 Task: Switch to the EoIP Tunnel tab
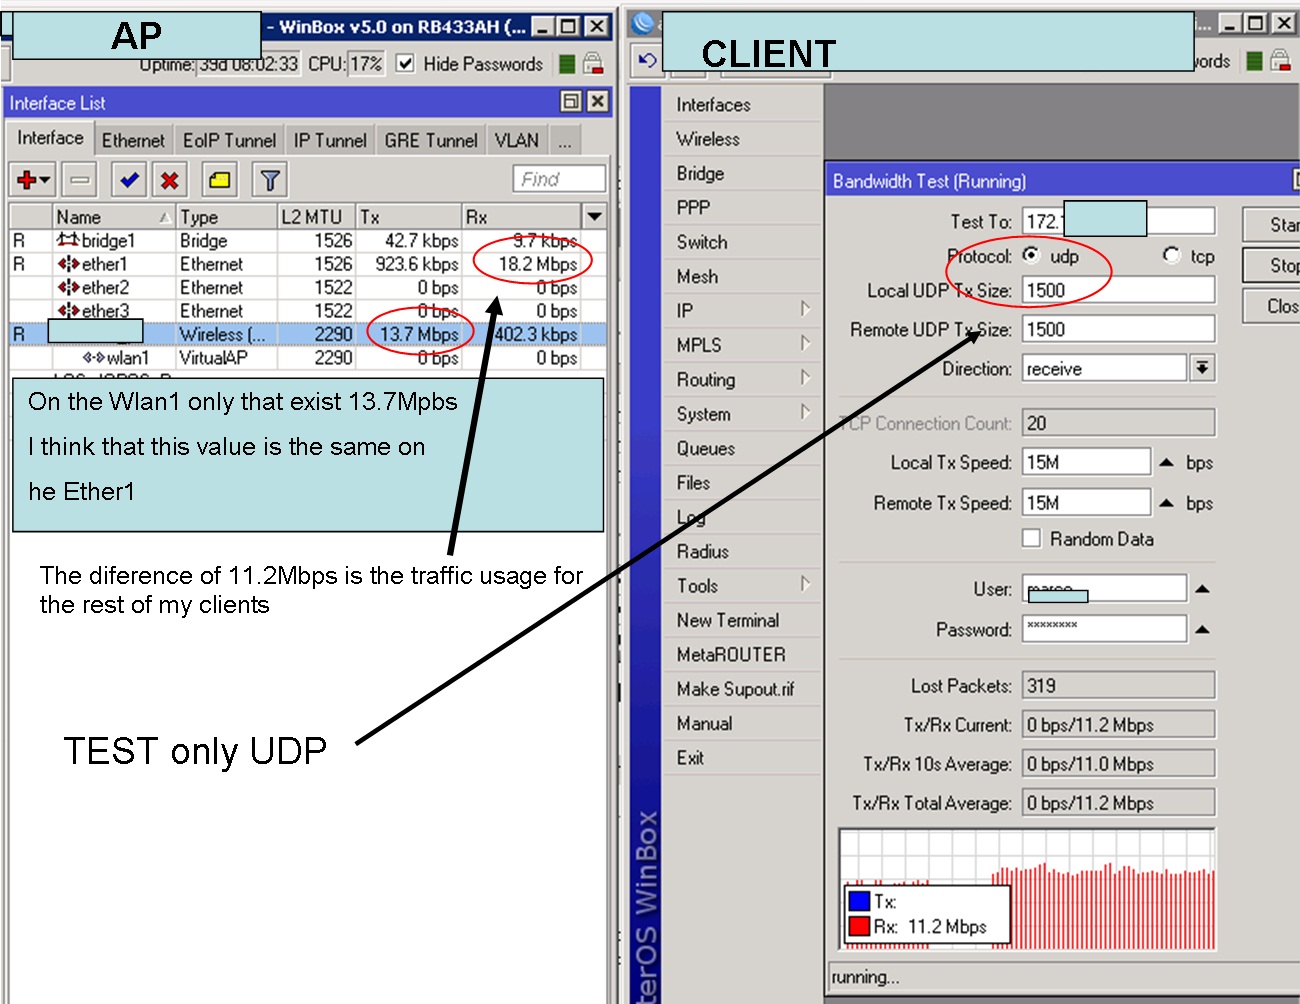(x=229, y=140)
